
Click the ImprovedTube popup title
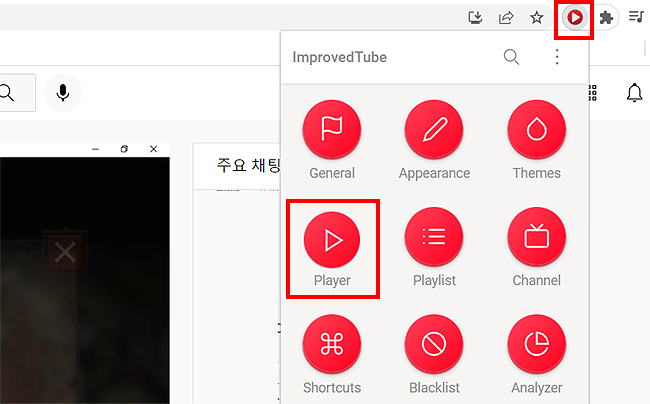click(x=340, y=57)
